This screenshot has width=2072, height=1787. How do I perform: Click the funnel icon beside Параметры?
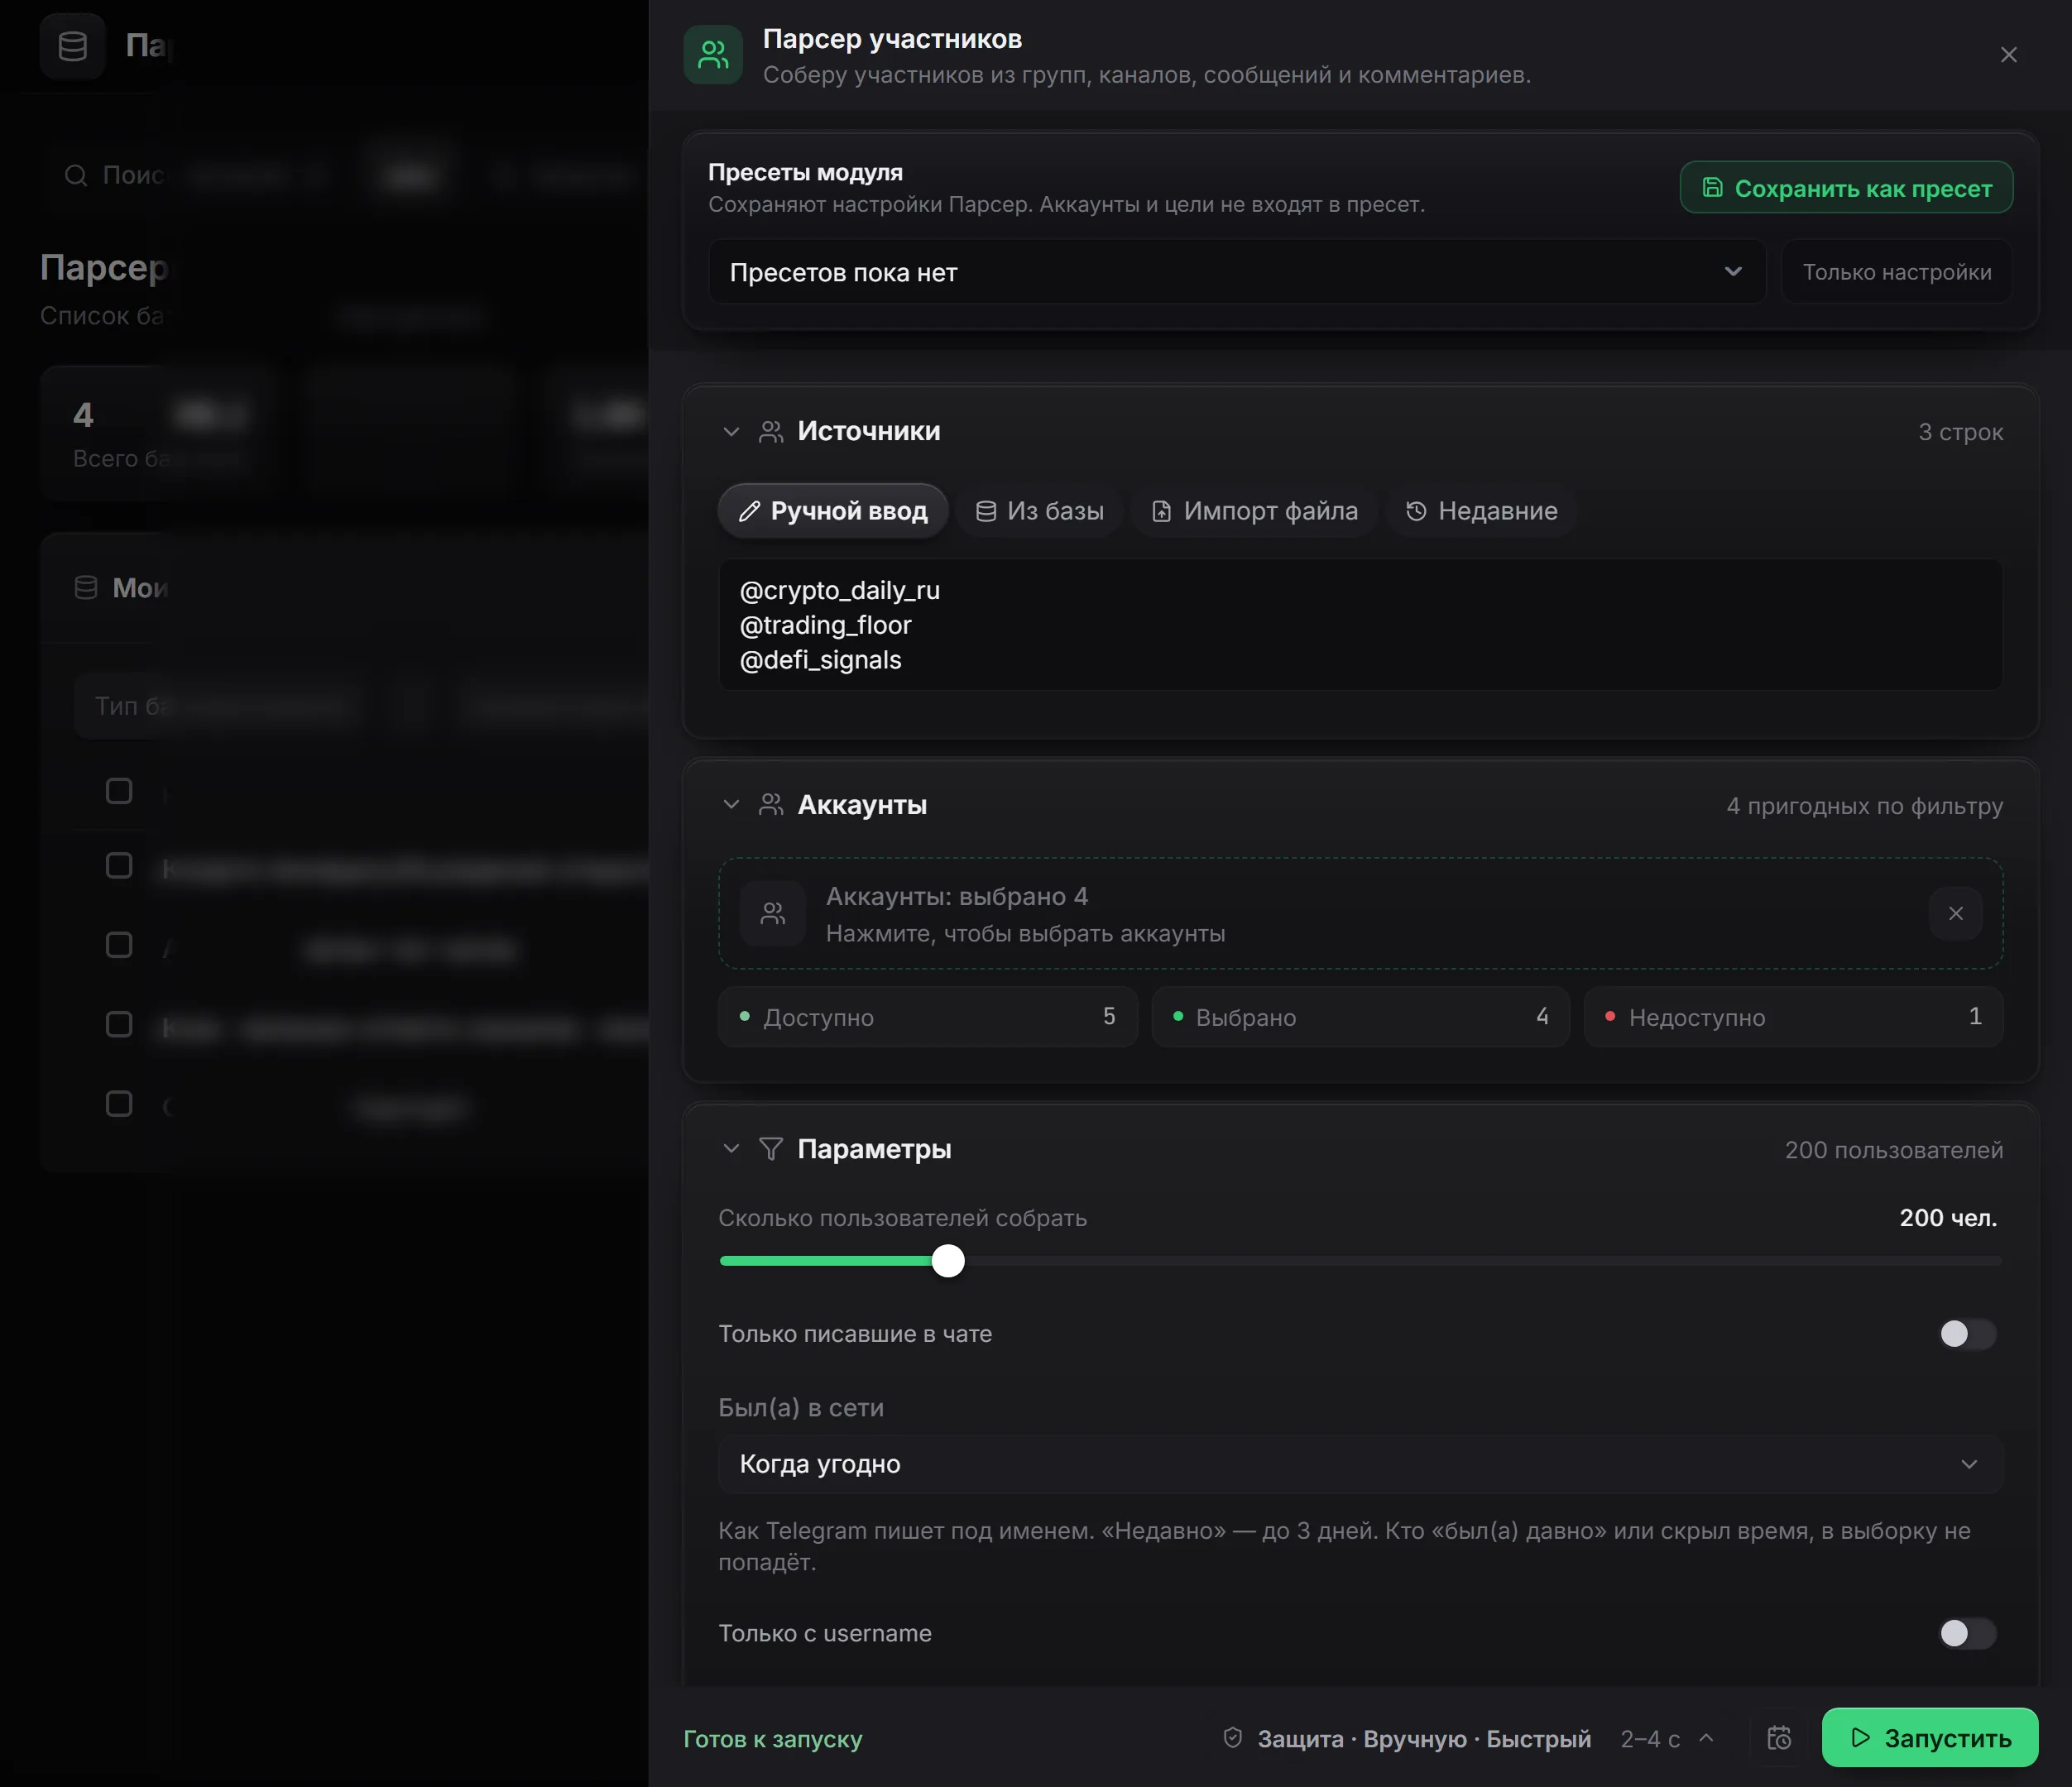[x=770, y=1149]
